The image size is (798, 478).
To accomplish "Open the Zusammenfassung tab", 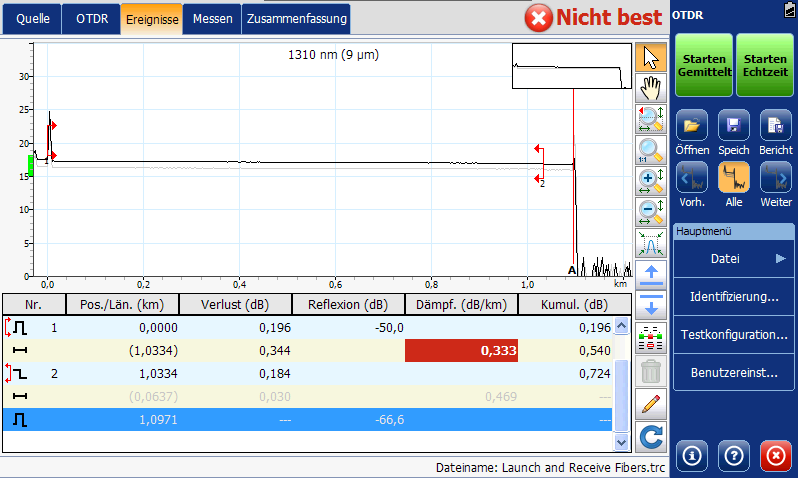I will 297,18.
